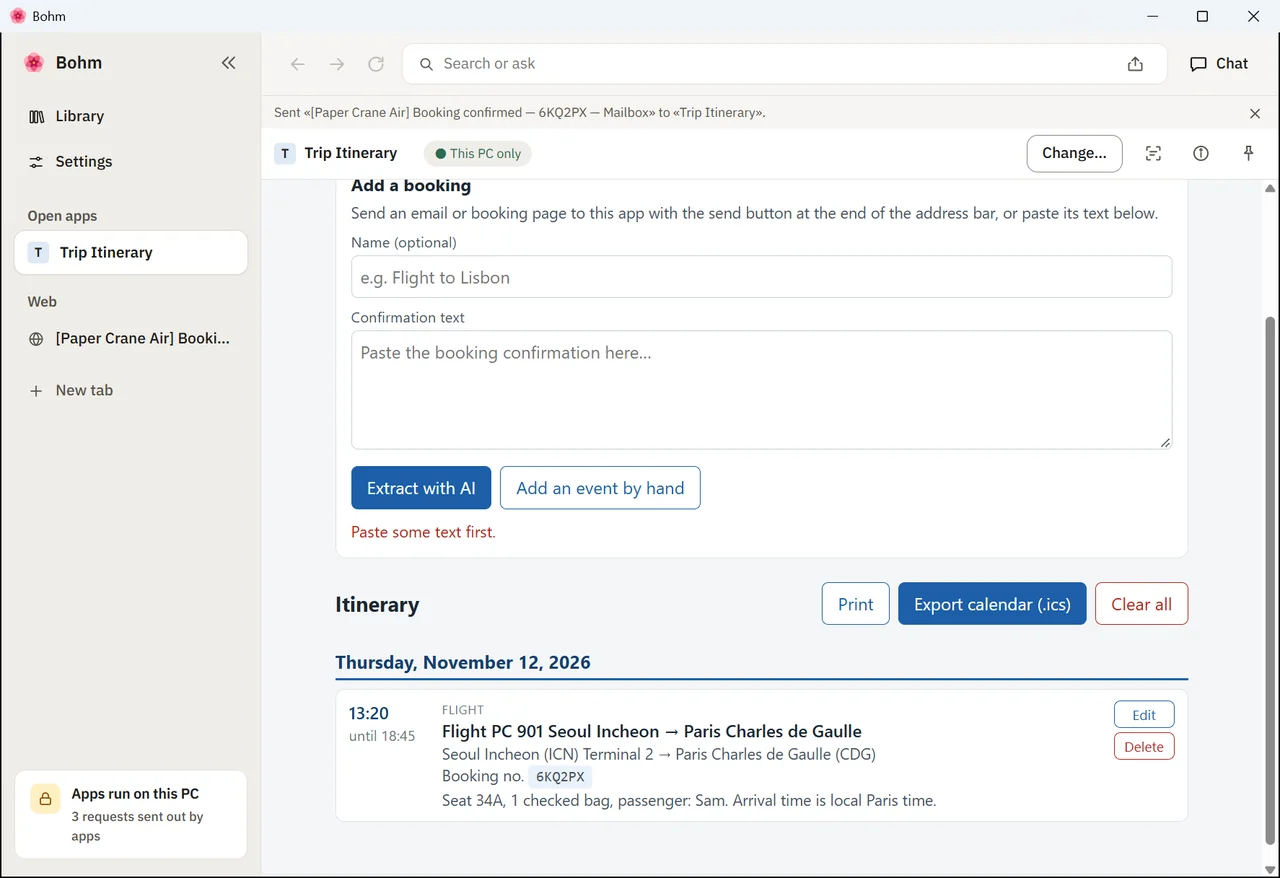The width and height of the screenshot is (1280, 878).
Task: Open Settings in the sidebar
Action: (x=131, y=161)
